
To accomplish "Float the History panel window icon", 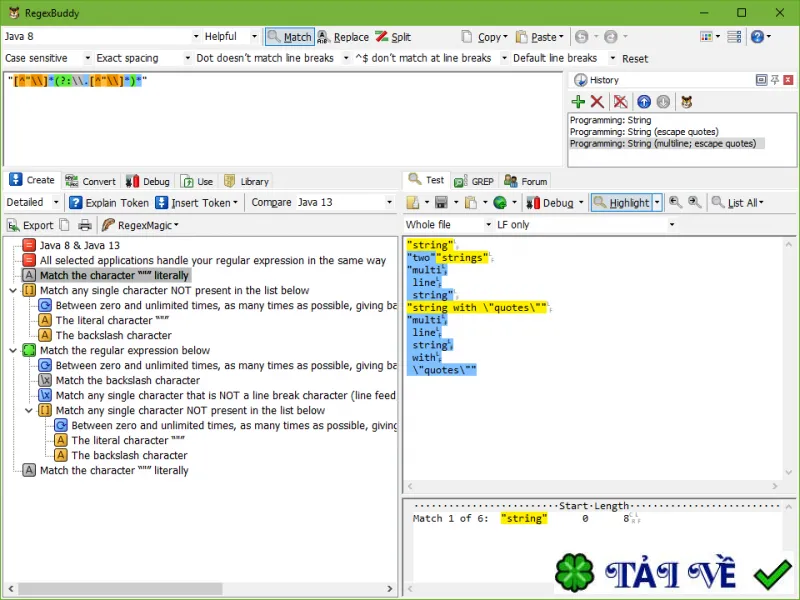I will pos(761,80).
